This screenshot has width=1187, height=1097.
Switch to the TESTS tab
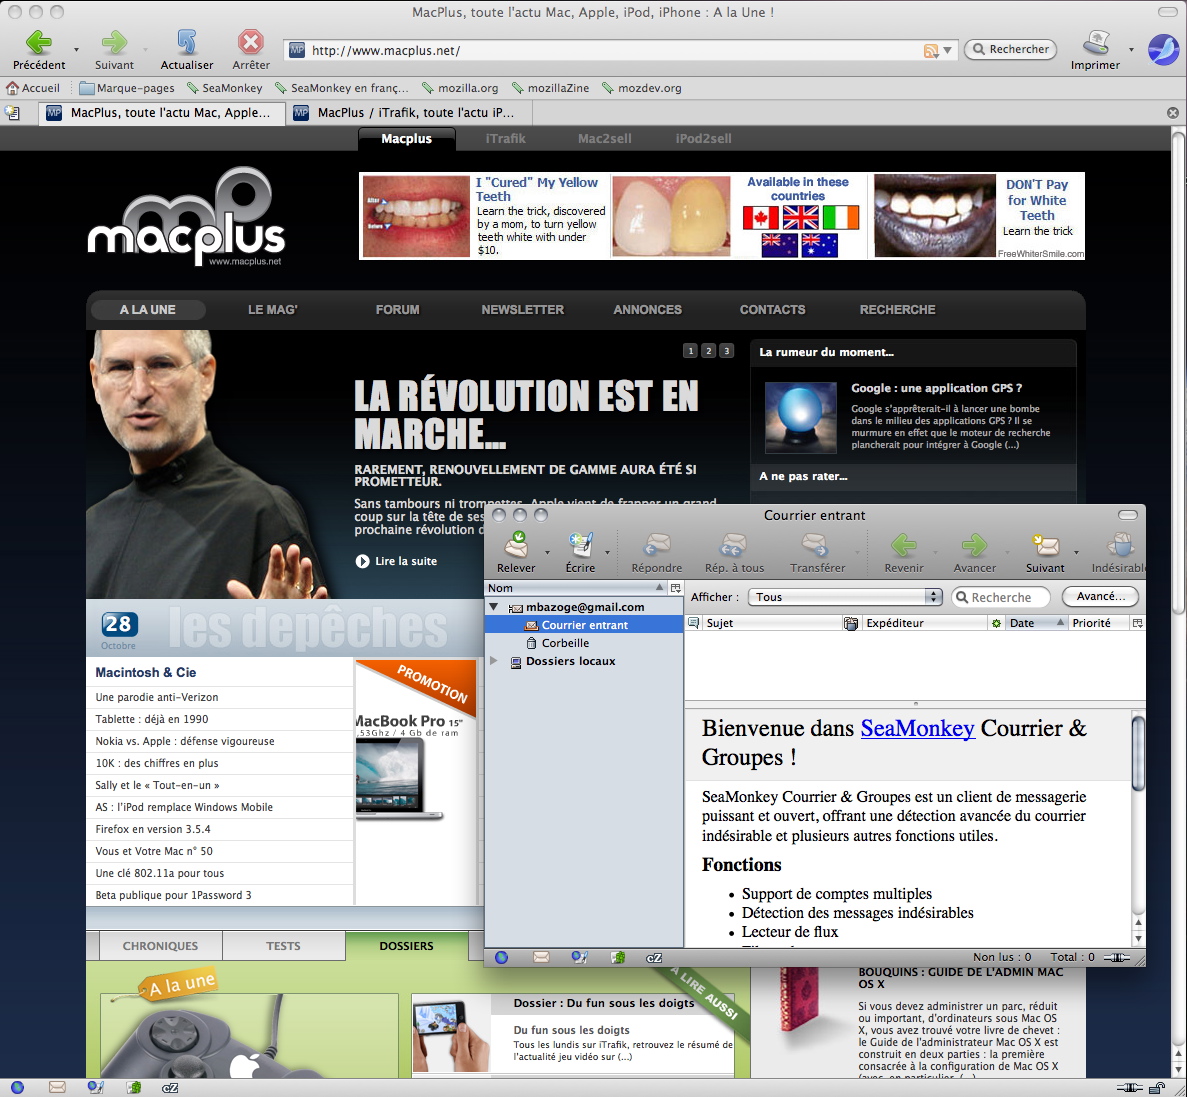click(x=283, y=946)
